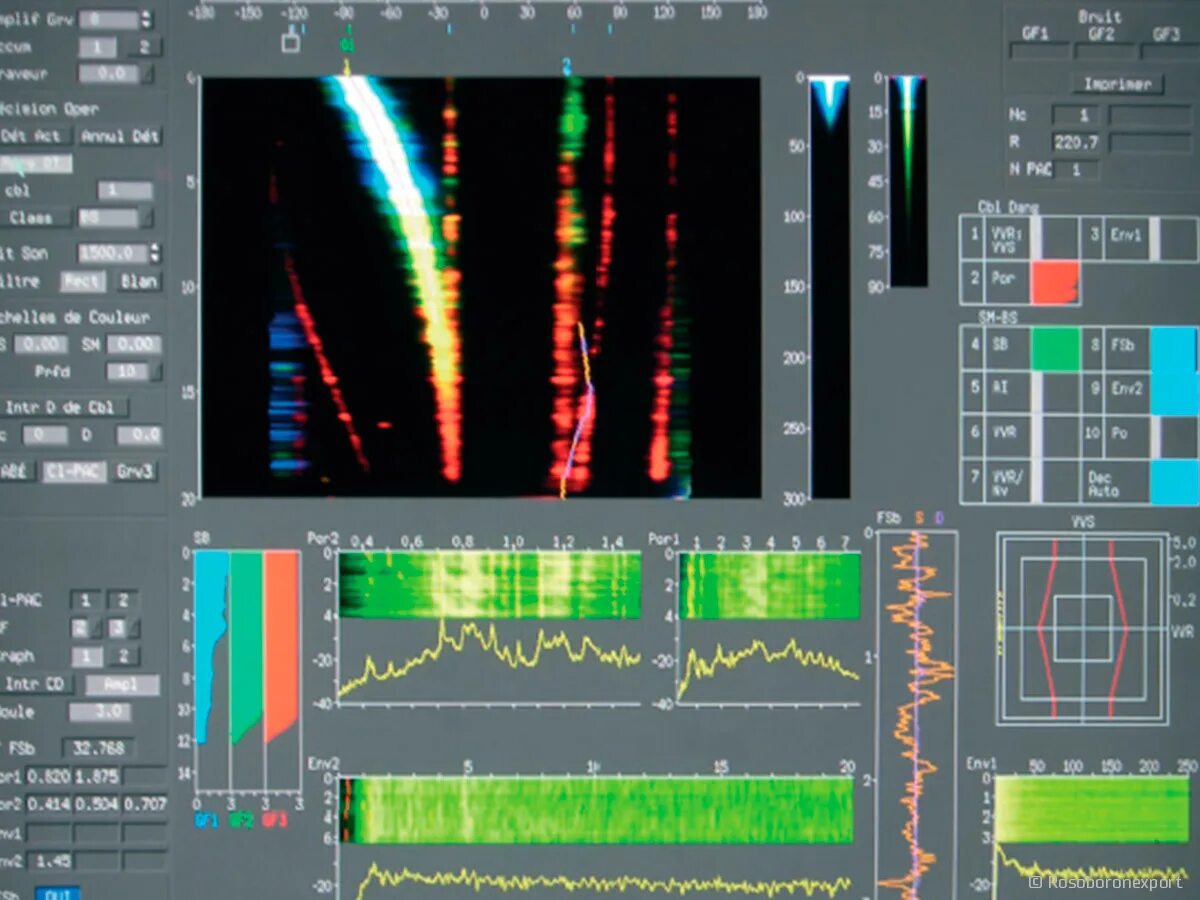Image resolution: width=1200 pixels, height=900 pixels.
Task: Select track marker 2 above the waterfall
Action: 566,66
